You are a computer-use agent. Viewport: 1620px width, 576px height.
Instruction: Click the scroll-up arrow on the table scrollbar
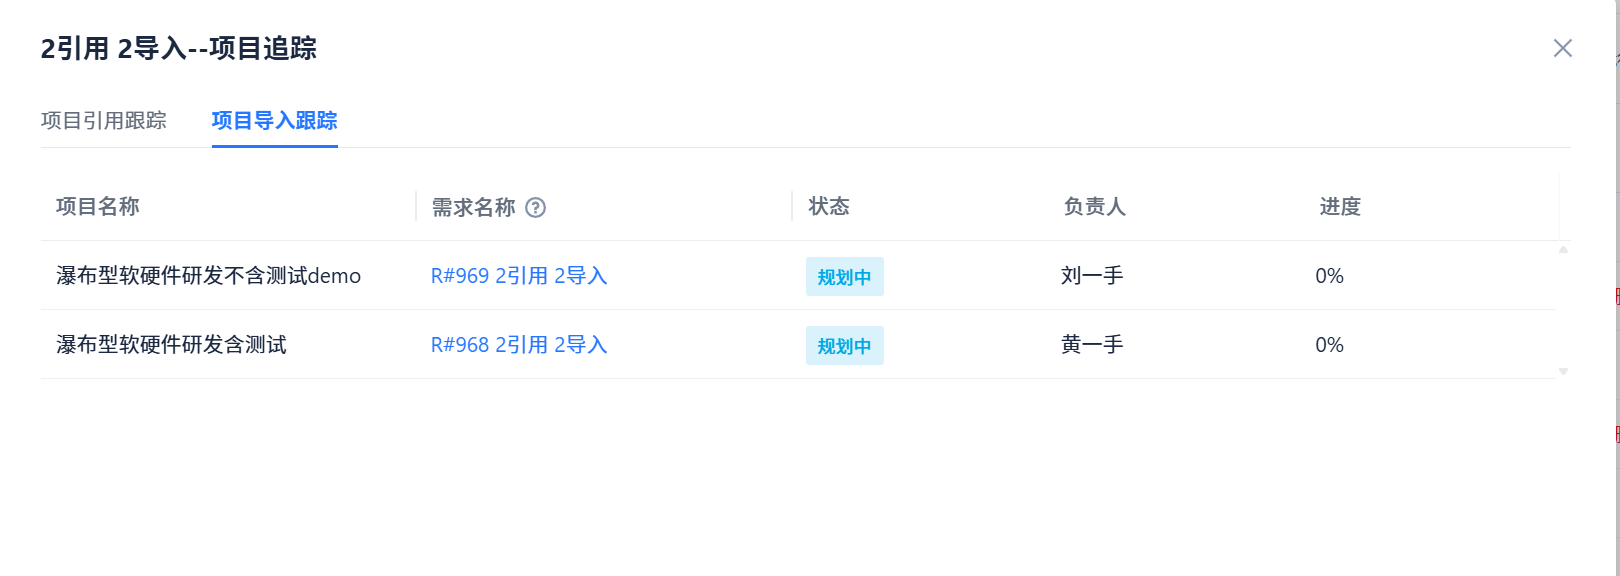[x=1561, y=249]
